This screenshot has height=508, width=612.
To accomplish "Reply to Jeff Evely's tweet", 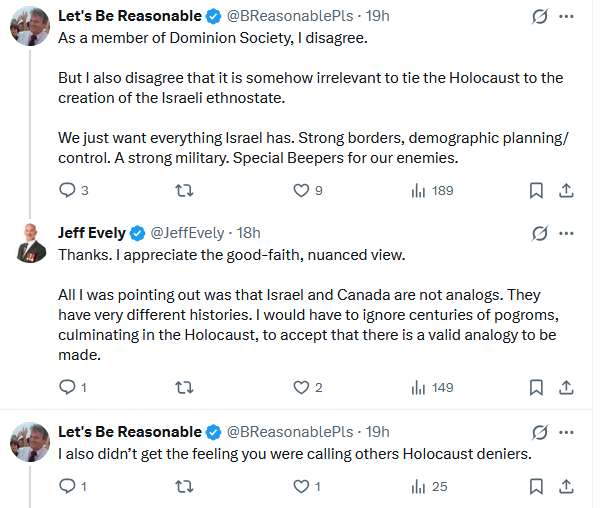I will coord(68,387).
